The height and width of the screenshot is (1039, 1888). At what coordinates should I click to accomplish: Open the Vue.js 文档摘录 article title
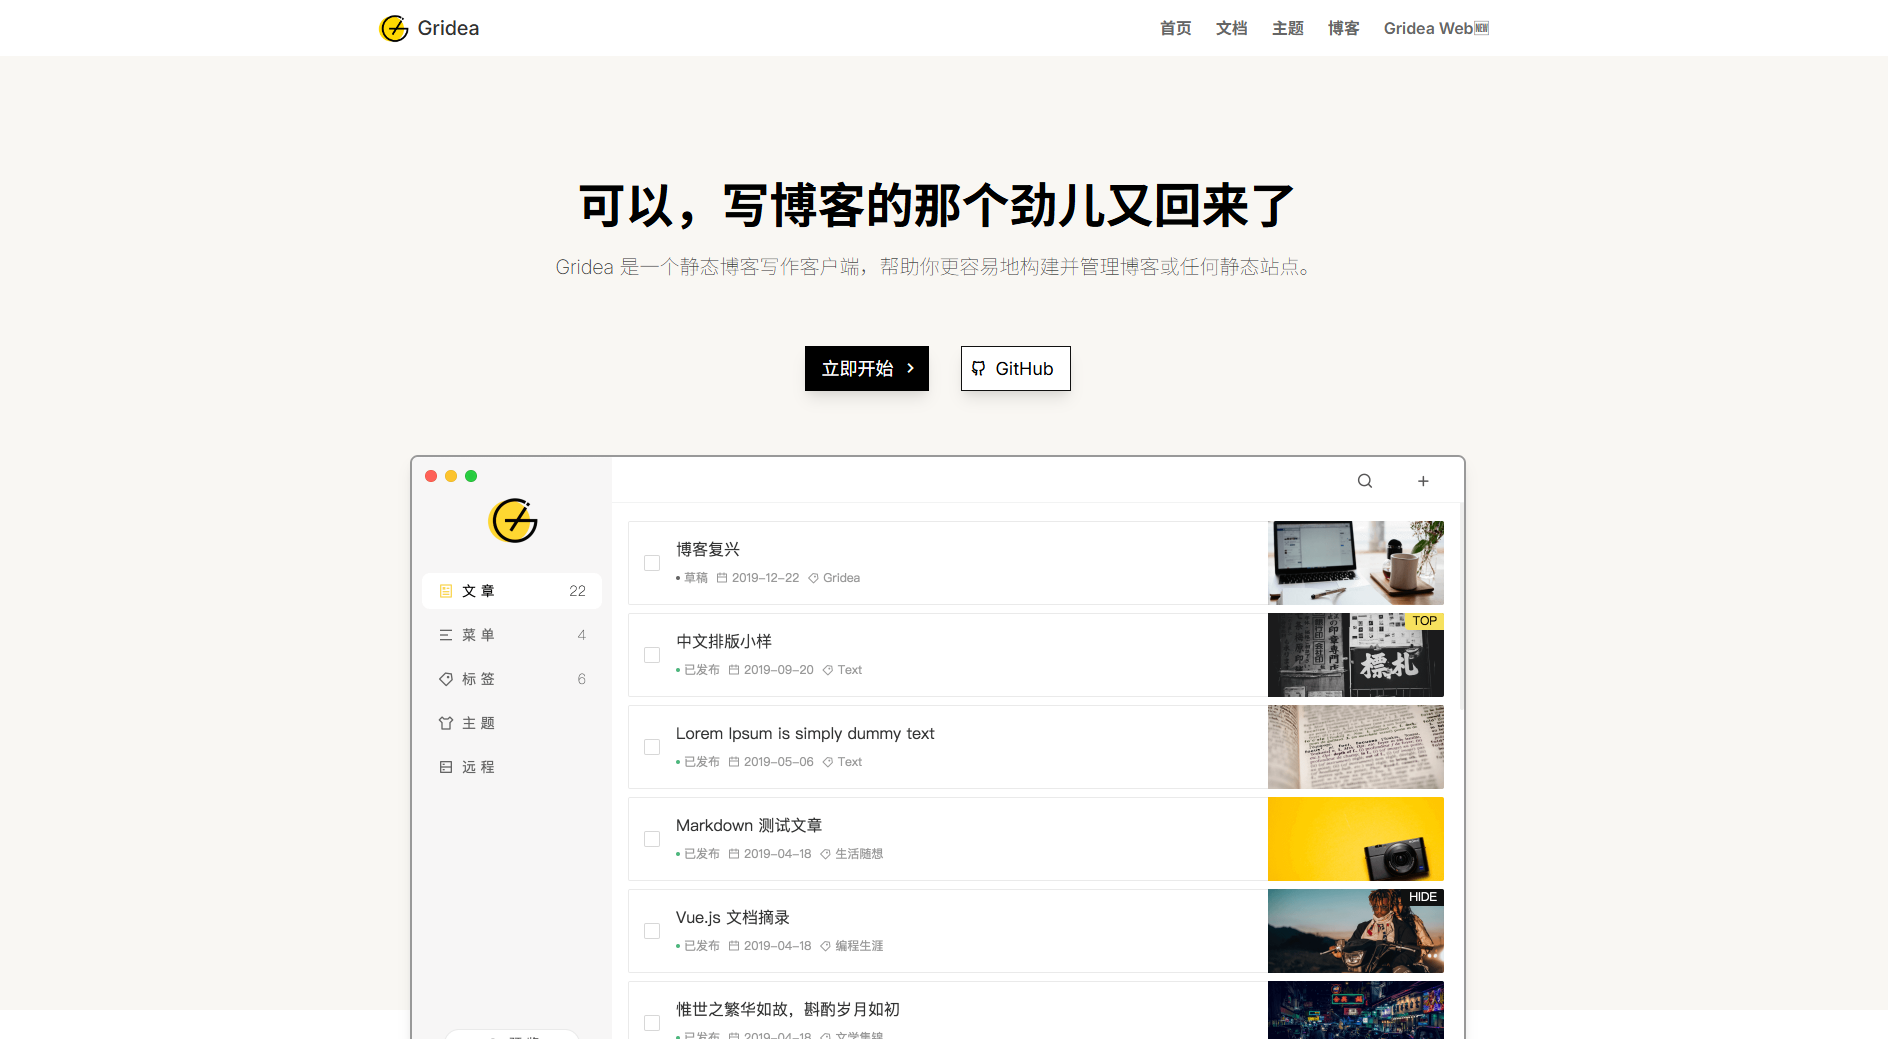click(732, 917)
